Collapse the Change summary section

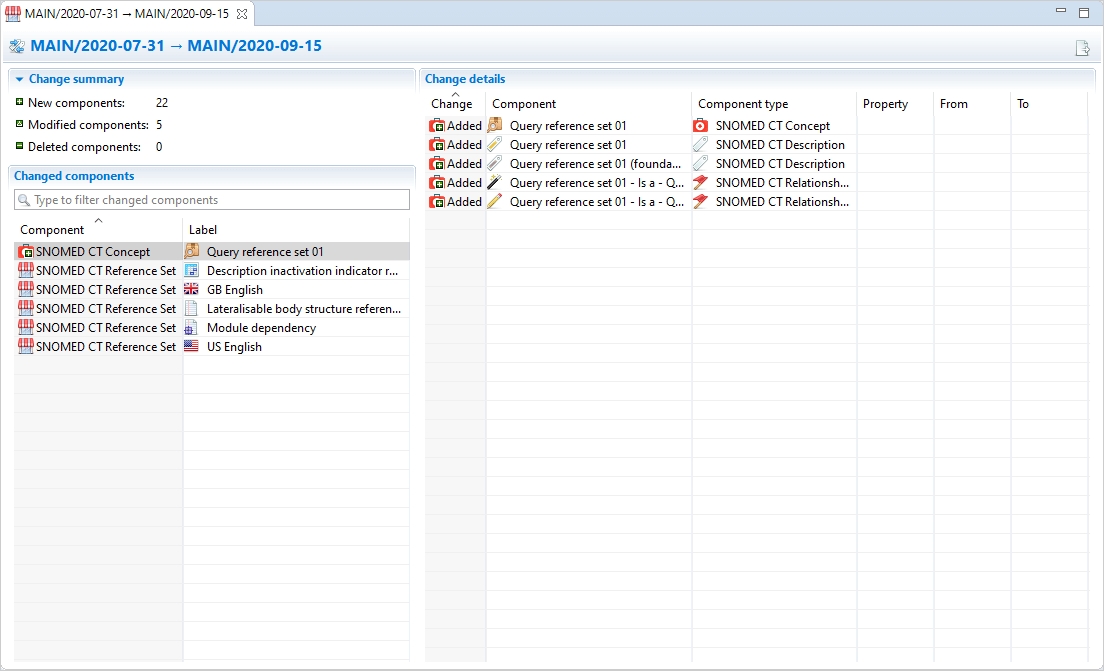click(x=19, y=79)
